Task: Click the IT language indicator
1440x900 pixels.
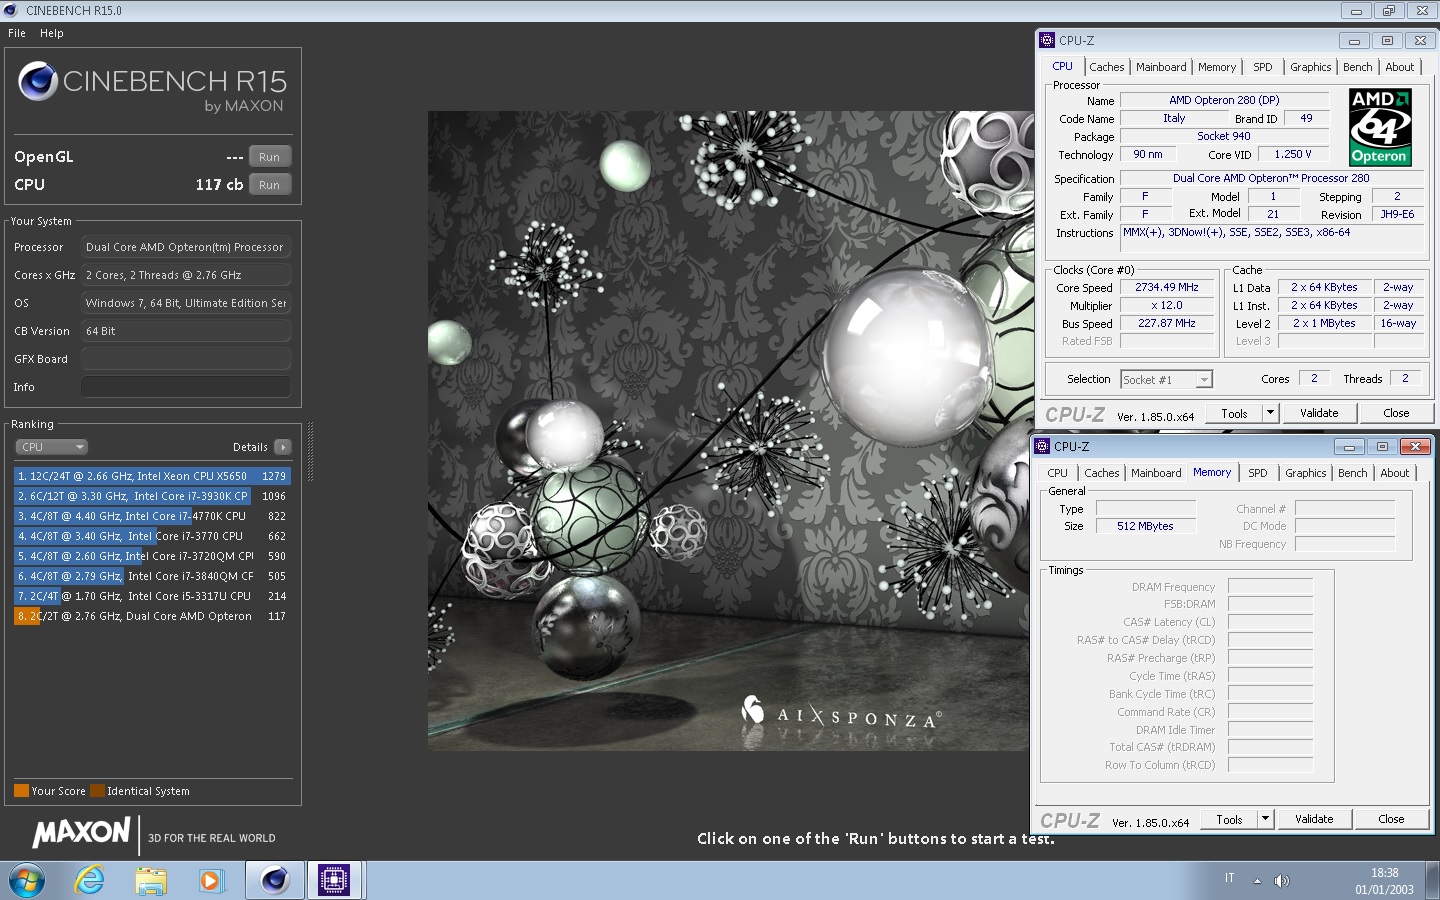Action: coord(1230,878)
